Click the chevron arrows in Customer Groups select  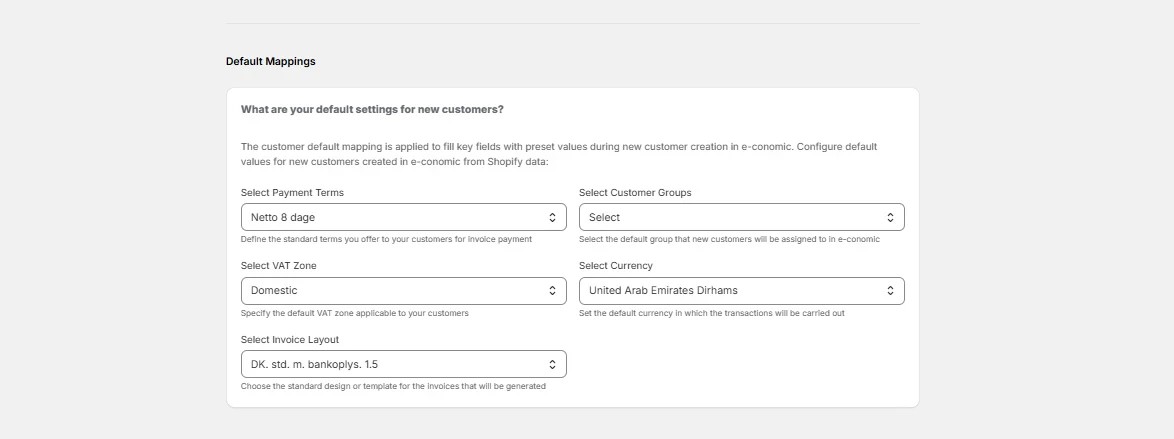point(890,217)
